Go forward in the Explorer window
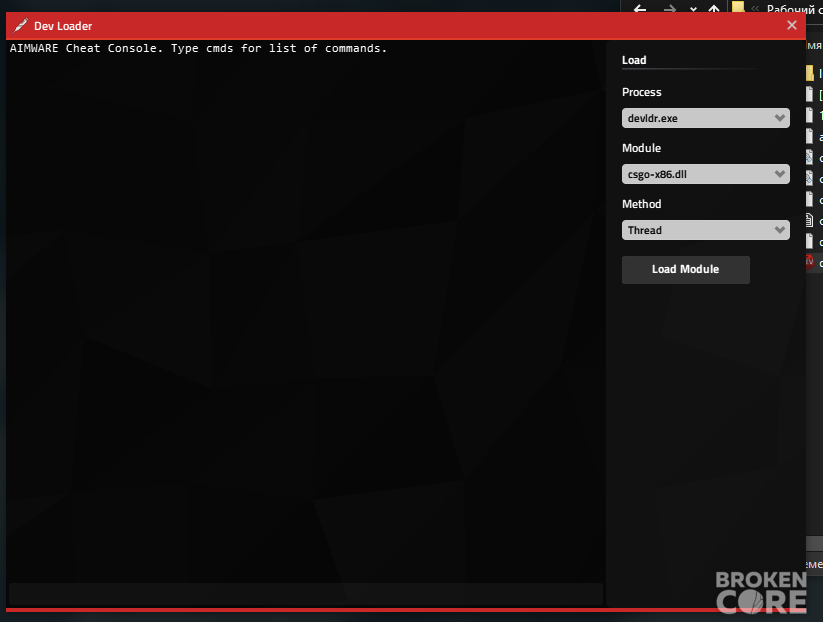 coord(669,8)
